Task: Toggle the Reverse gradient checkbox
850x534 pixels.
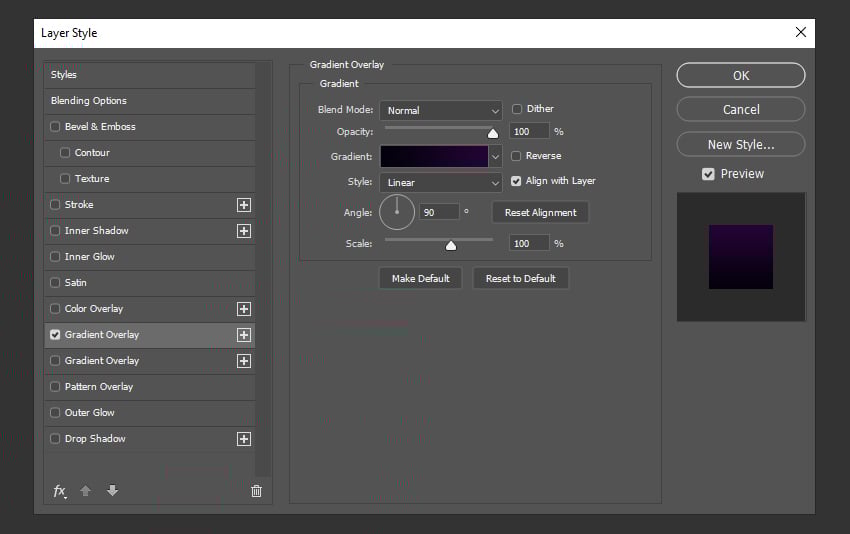Action: 516,156
